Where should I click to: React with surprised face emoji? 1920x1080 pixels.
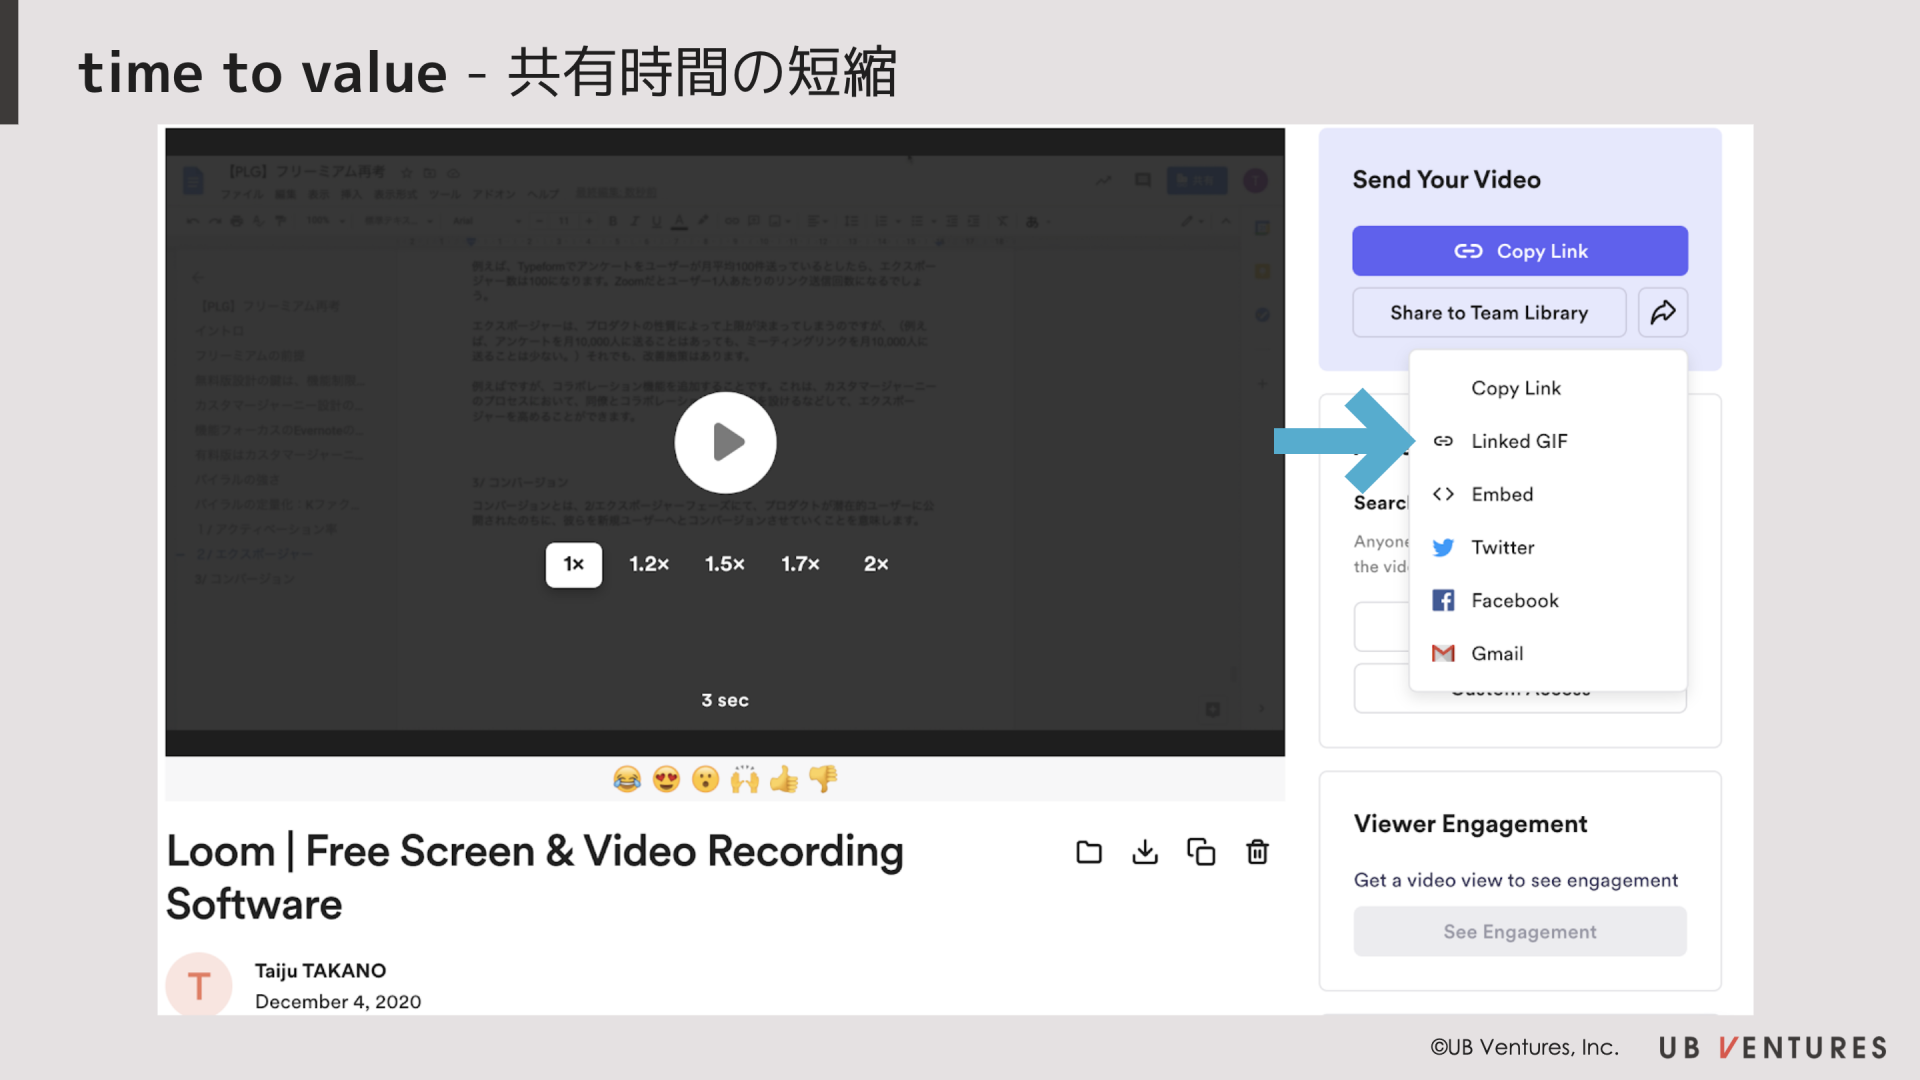tap(706, 779)
